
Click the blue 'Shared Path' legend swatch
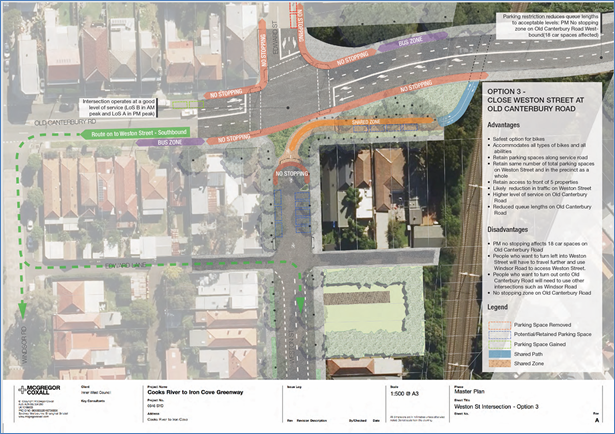pyautogui.click(x=499, y=354)
